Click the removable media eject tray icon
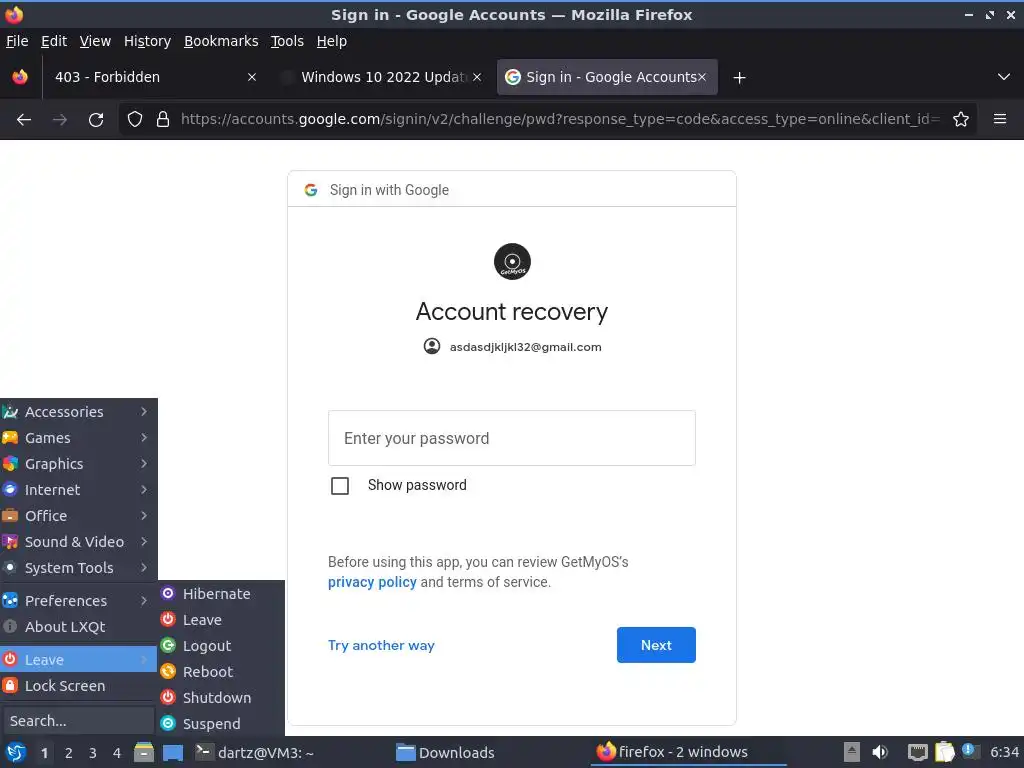 pos(852,752)
